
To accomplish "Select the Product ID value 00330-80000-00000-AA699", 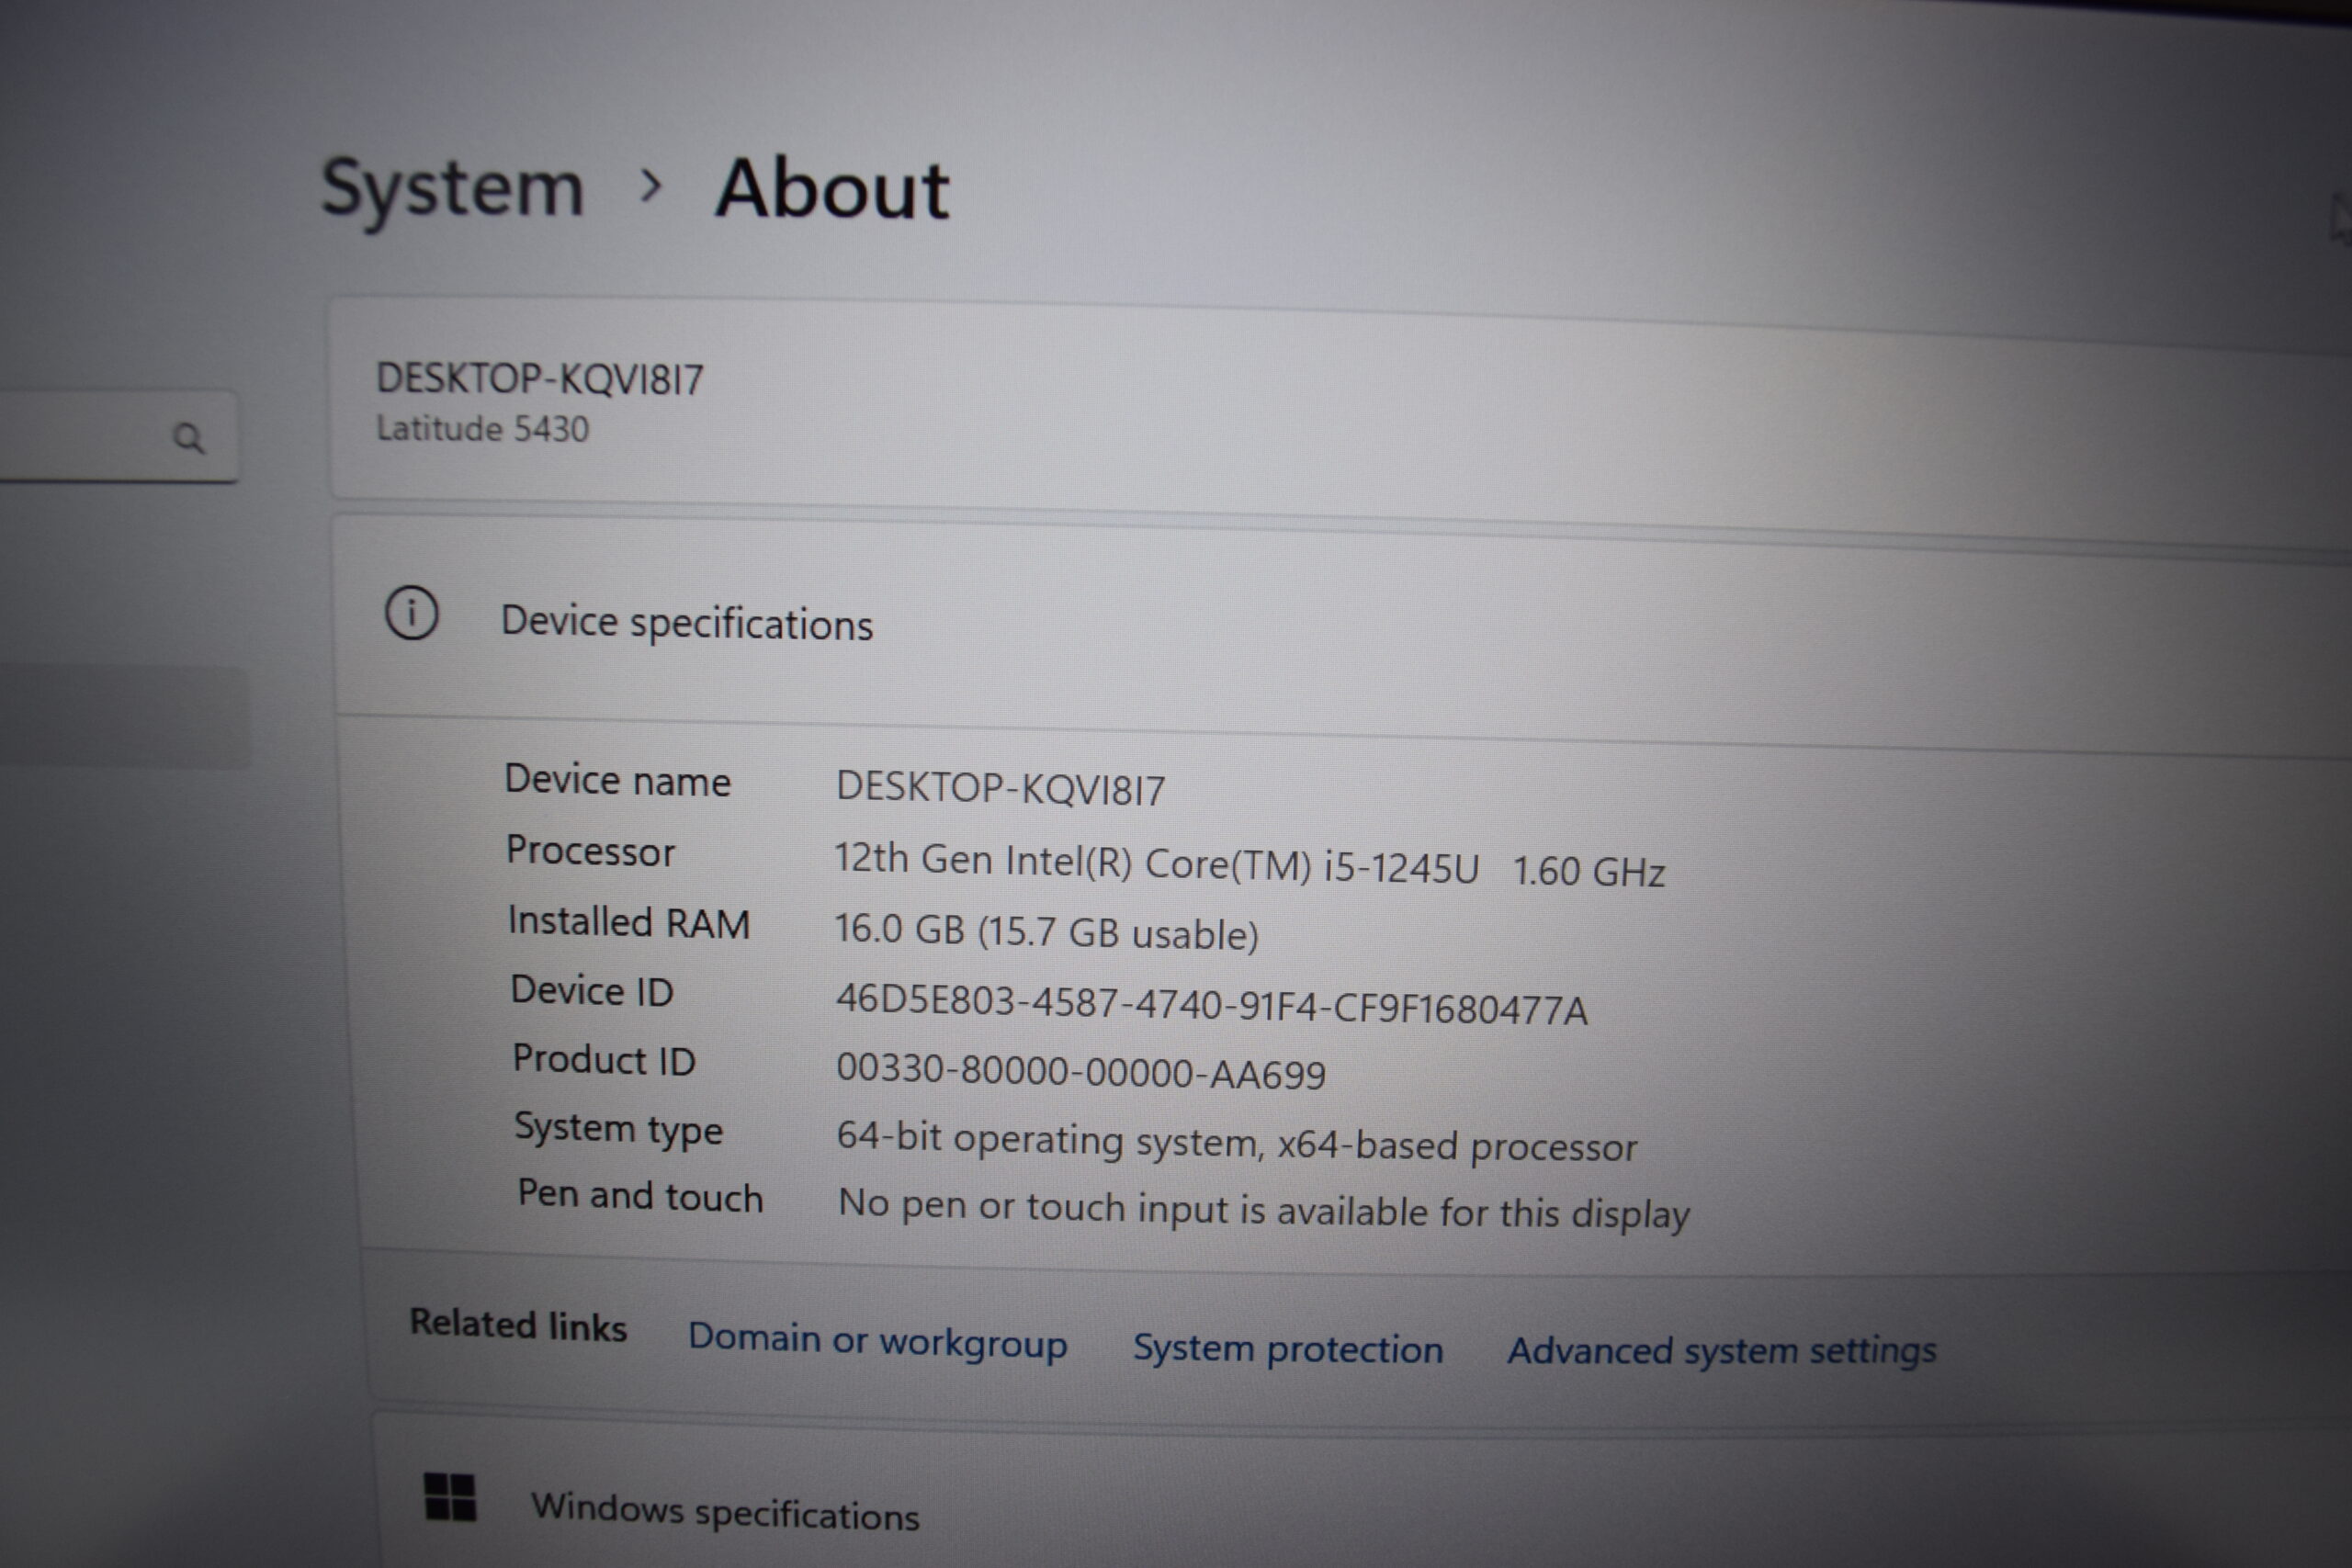I will pyautogui.click(x=1081, y=1071).
